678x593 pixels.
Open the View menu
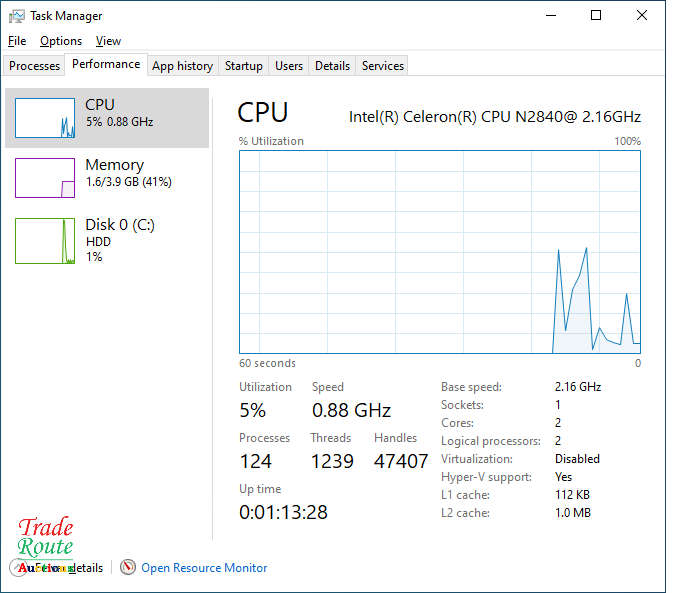coord(108,41)
